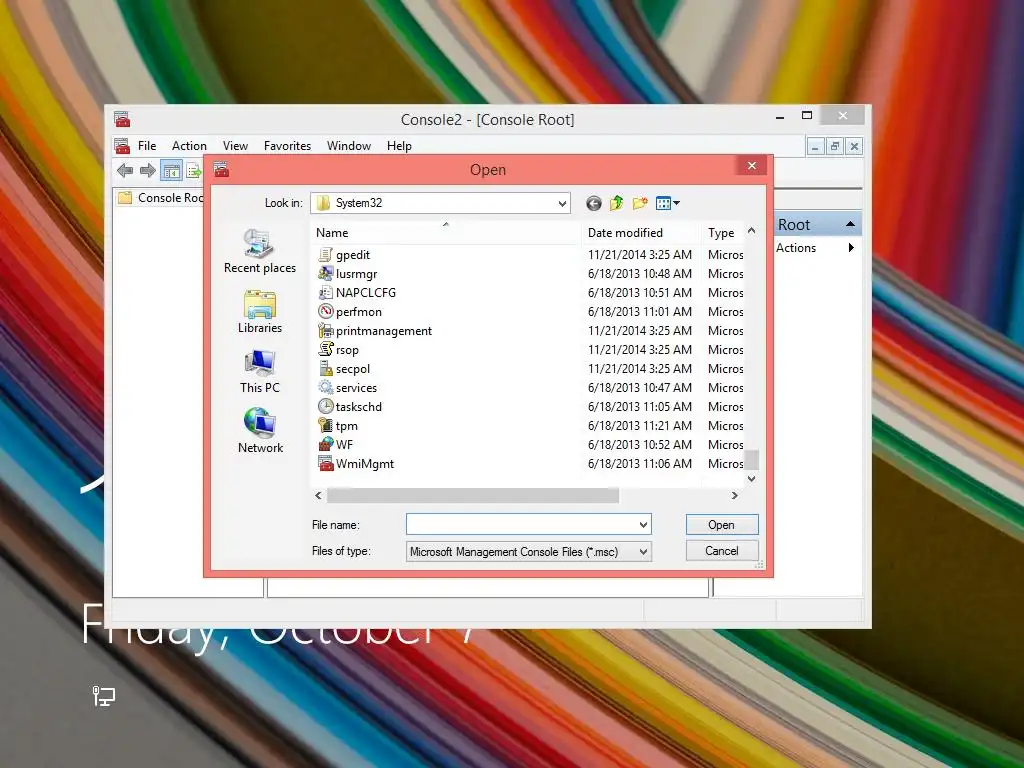
Task: Go to Recent places in sidebar
Action: pos(260,251)
